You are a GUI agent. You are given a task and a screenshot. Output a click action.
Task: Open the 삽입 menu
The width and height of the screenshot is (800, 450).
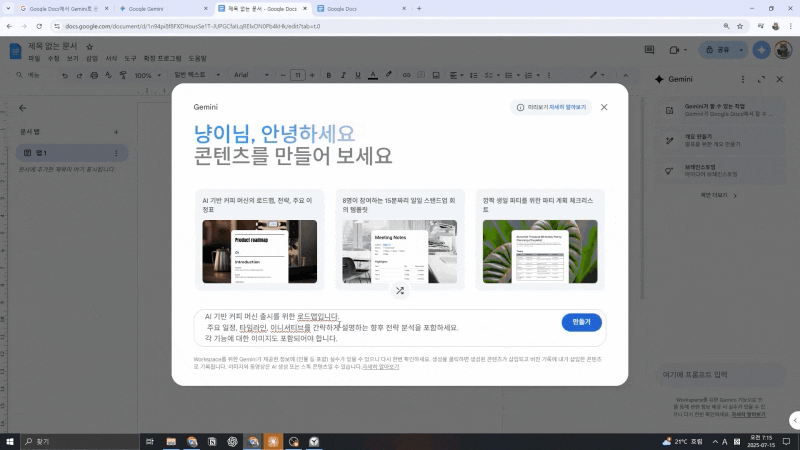pos(92,59)
